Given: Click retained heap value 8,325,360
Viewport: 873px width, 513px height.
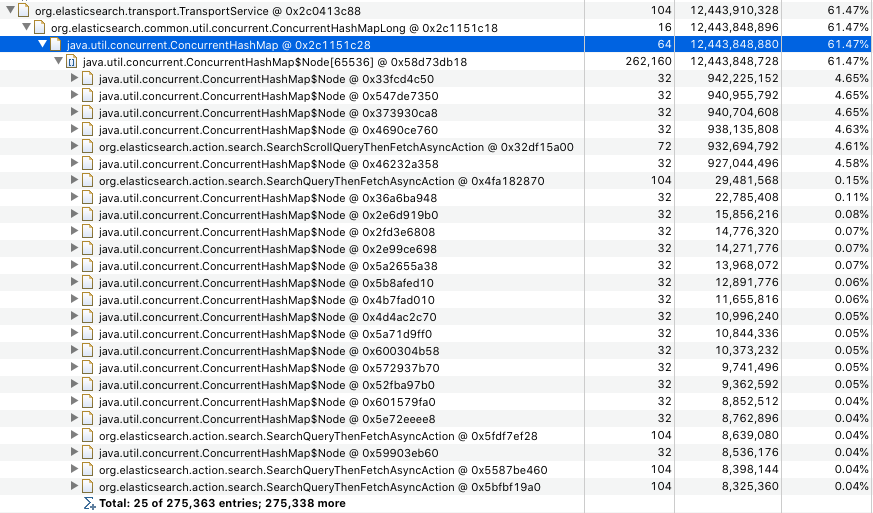Looking at the screenshot, I should [x=750, y=486].
